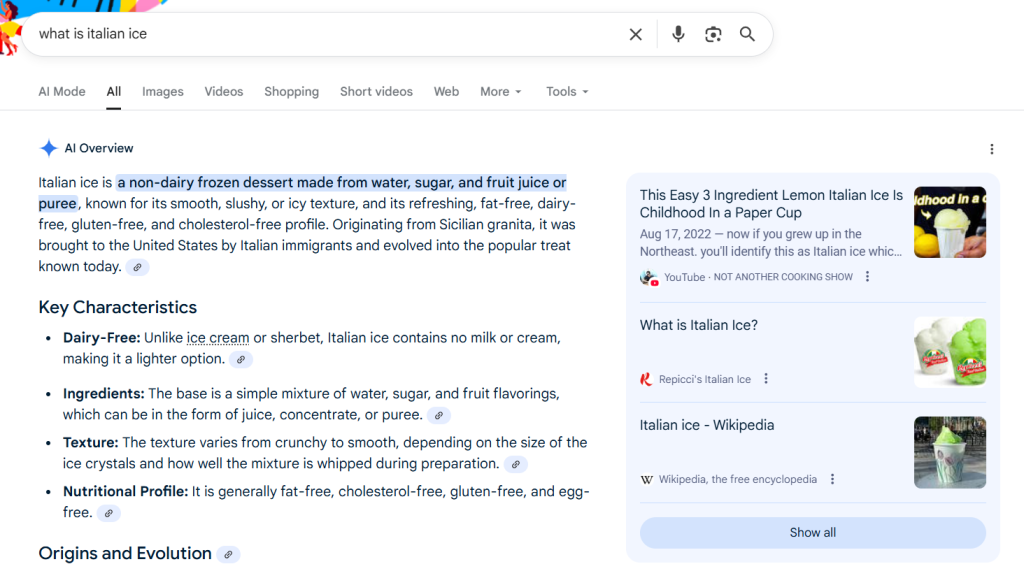
Task: Open the Short videos tab
Action: tap(376, 91)
